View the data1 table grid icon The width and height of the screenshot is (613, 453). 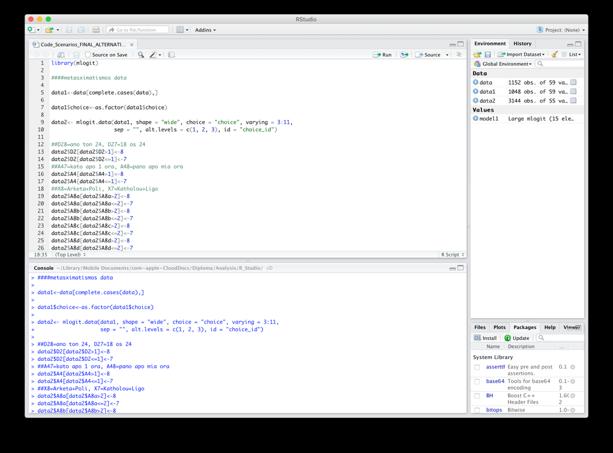coord(573,91)
